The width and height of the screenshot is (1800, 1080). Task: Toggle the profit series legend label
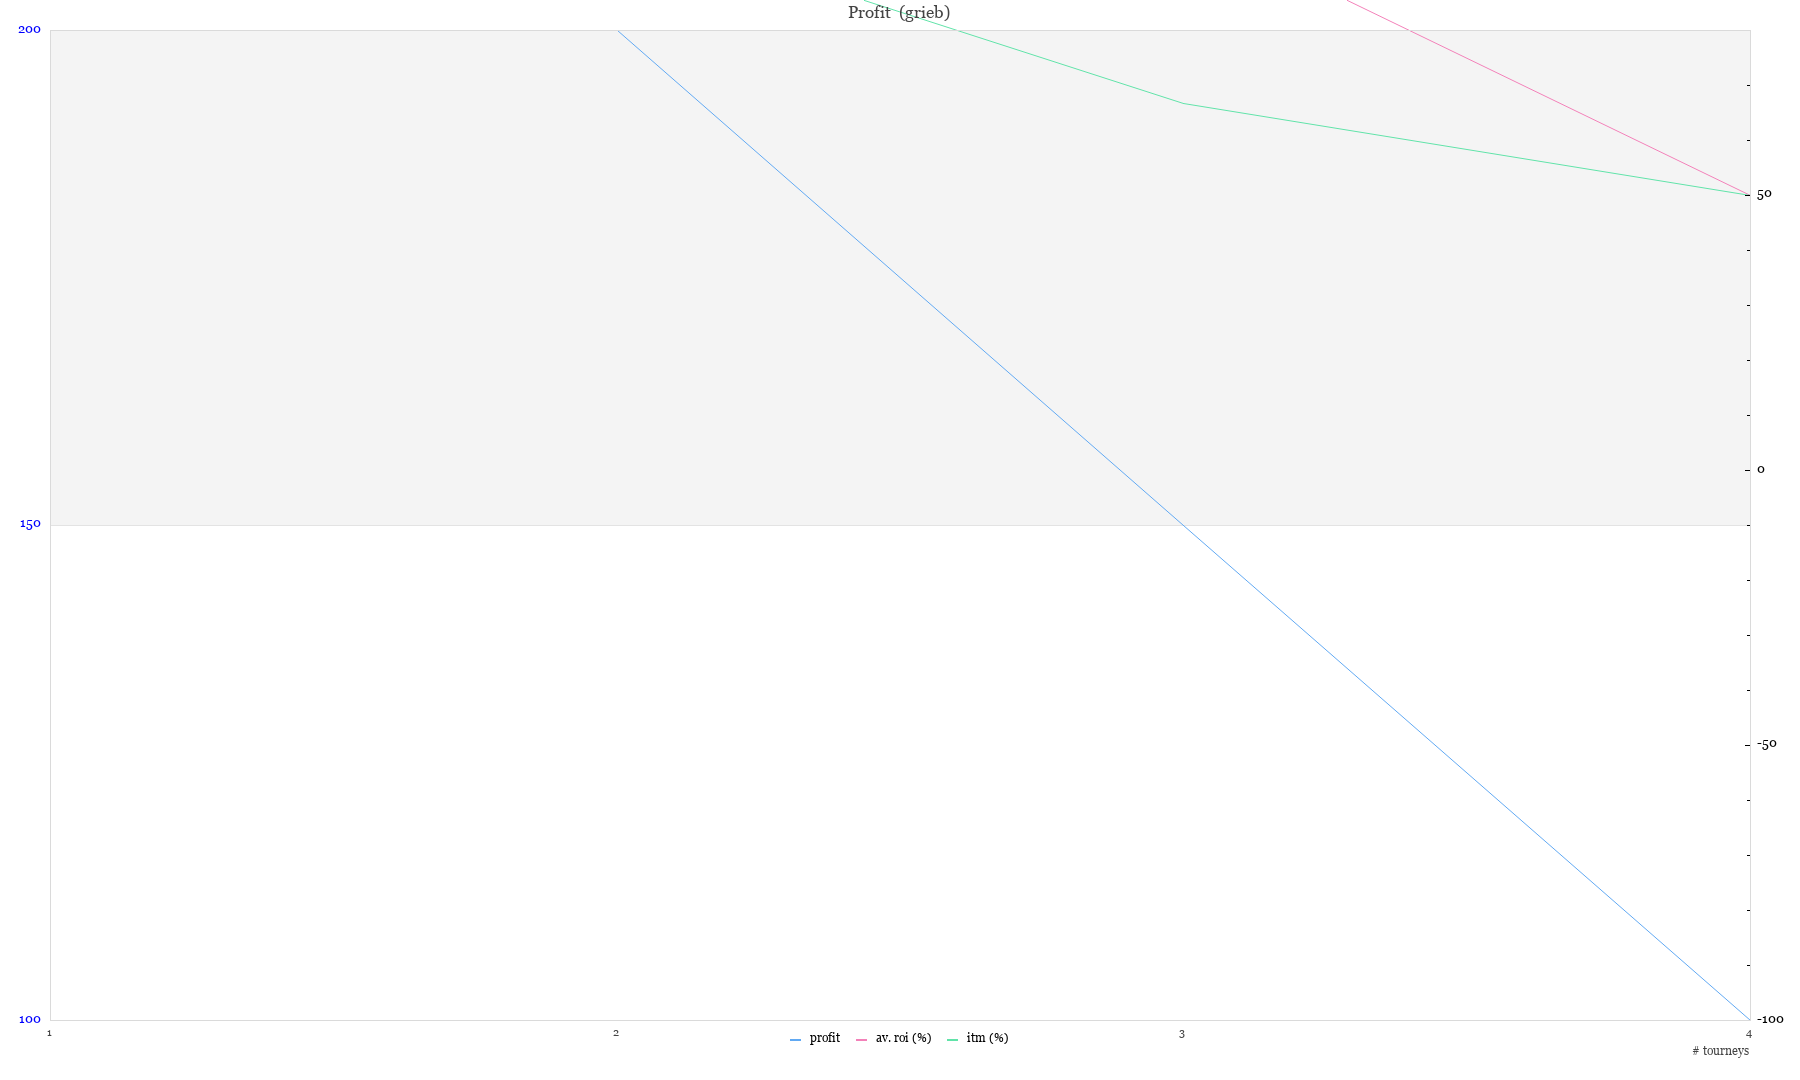pos(824,1038)
